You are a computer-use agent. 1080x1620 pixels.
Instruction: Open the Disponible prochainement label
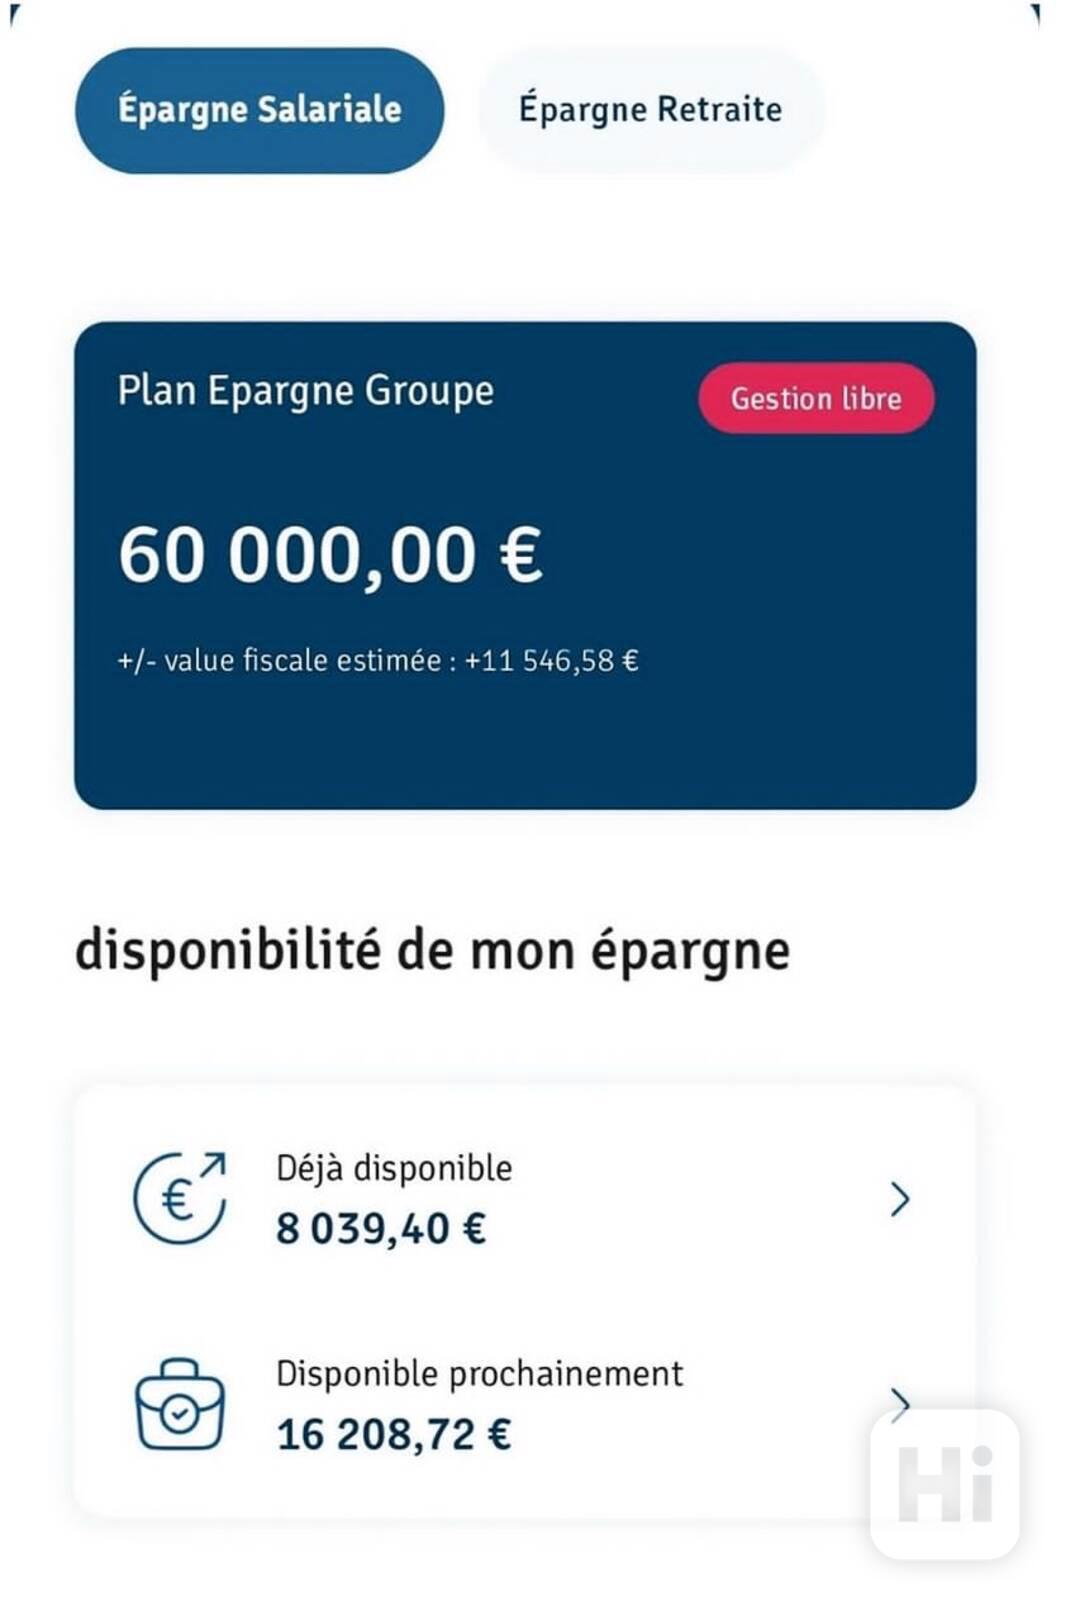[x=480, y=1374]
